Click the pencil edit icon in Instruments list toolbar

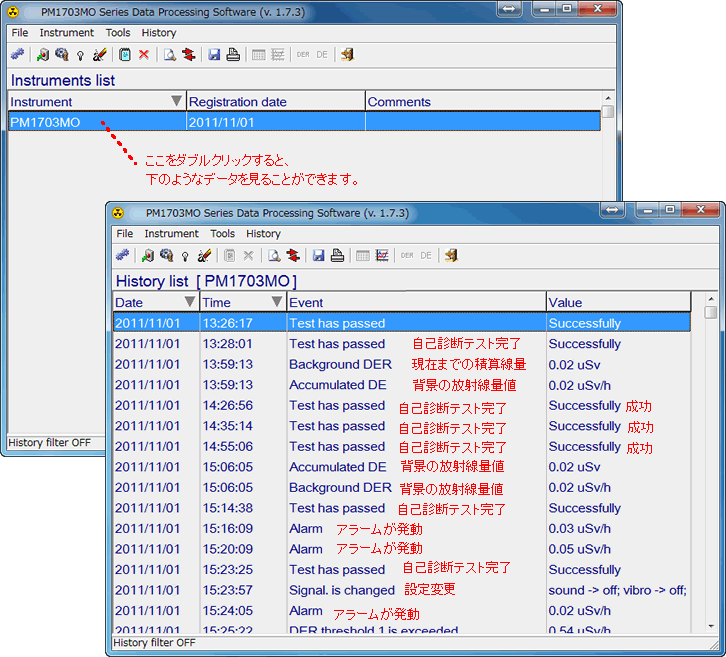coord(100,55)
